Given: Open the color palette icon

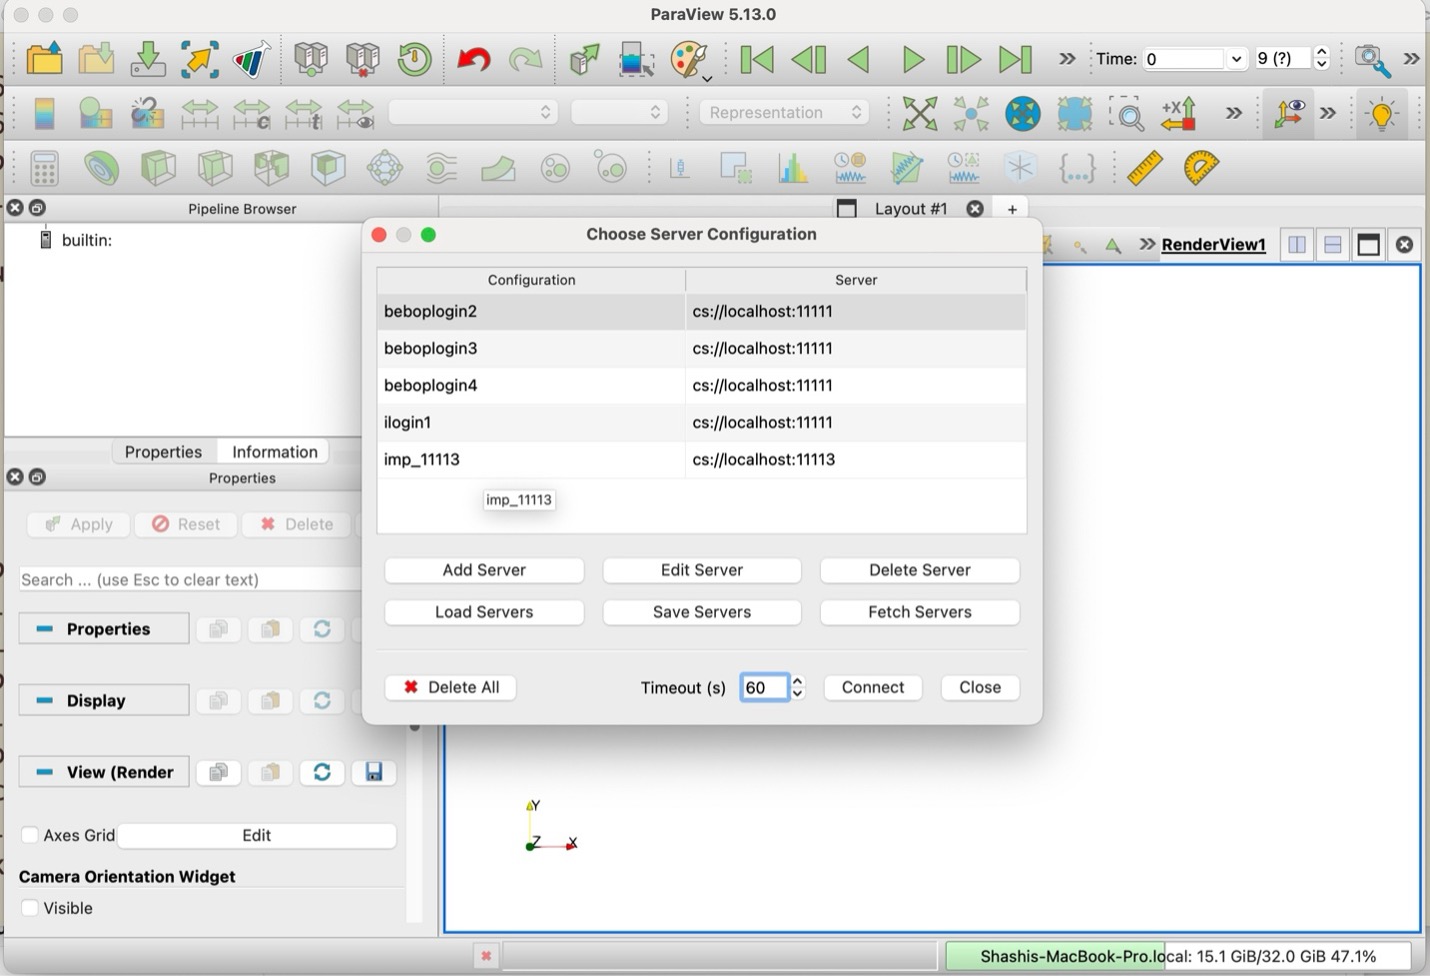Looking at the screenshot, I should click(x=689, y=60).
